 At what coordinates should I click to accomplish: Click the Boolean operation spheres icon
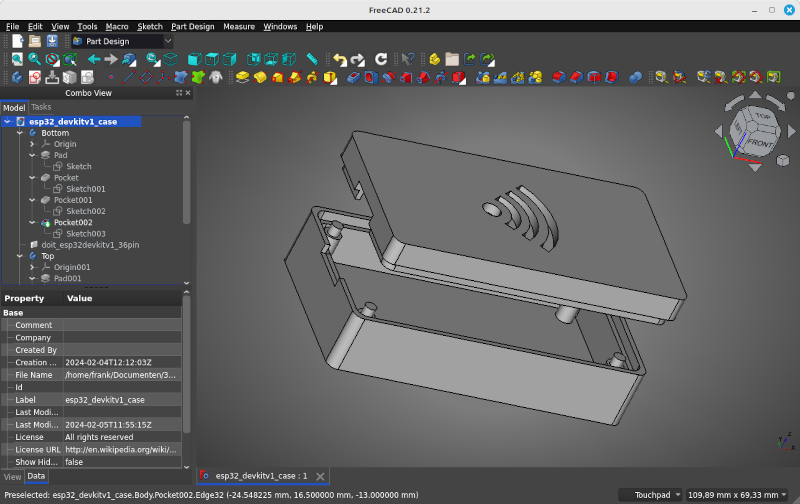(636, 77)
